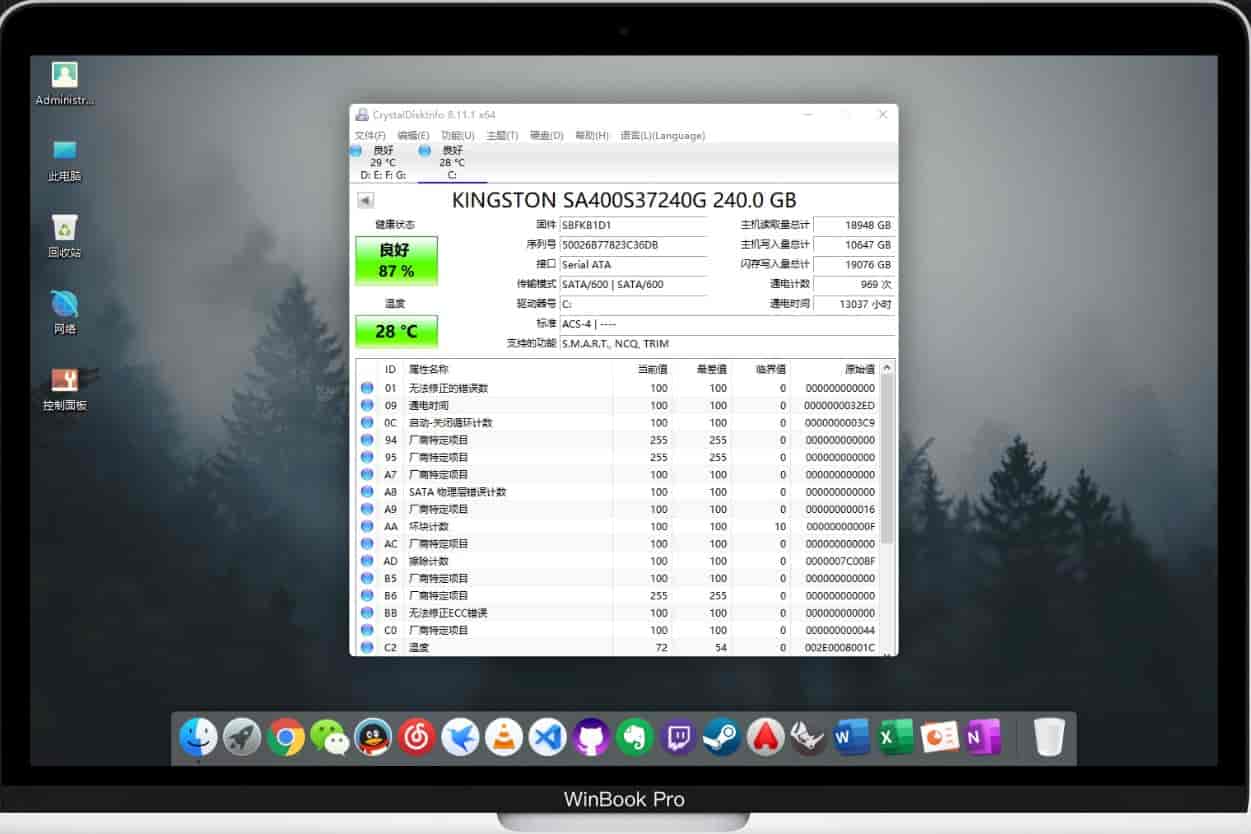This screenshot has height=834, width=1251.
Task: Open WeChat in the dock
Action: tap(329, 738)
